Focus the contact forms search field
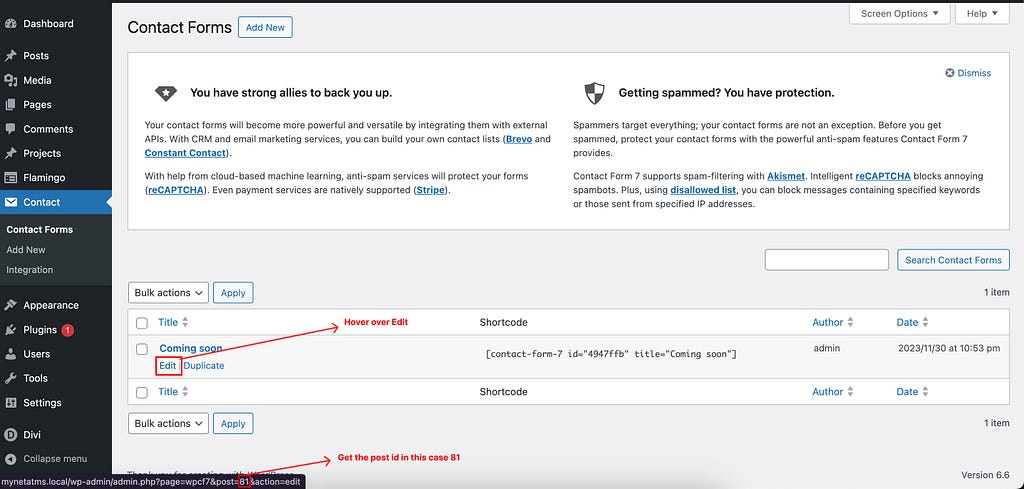Viewport: 1024px width, 489px height. click(827, 260)
